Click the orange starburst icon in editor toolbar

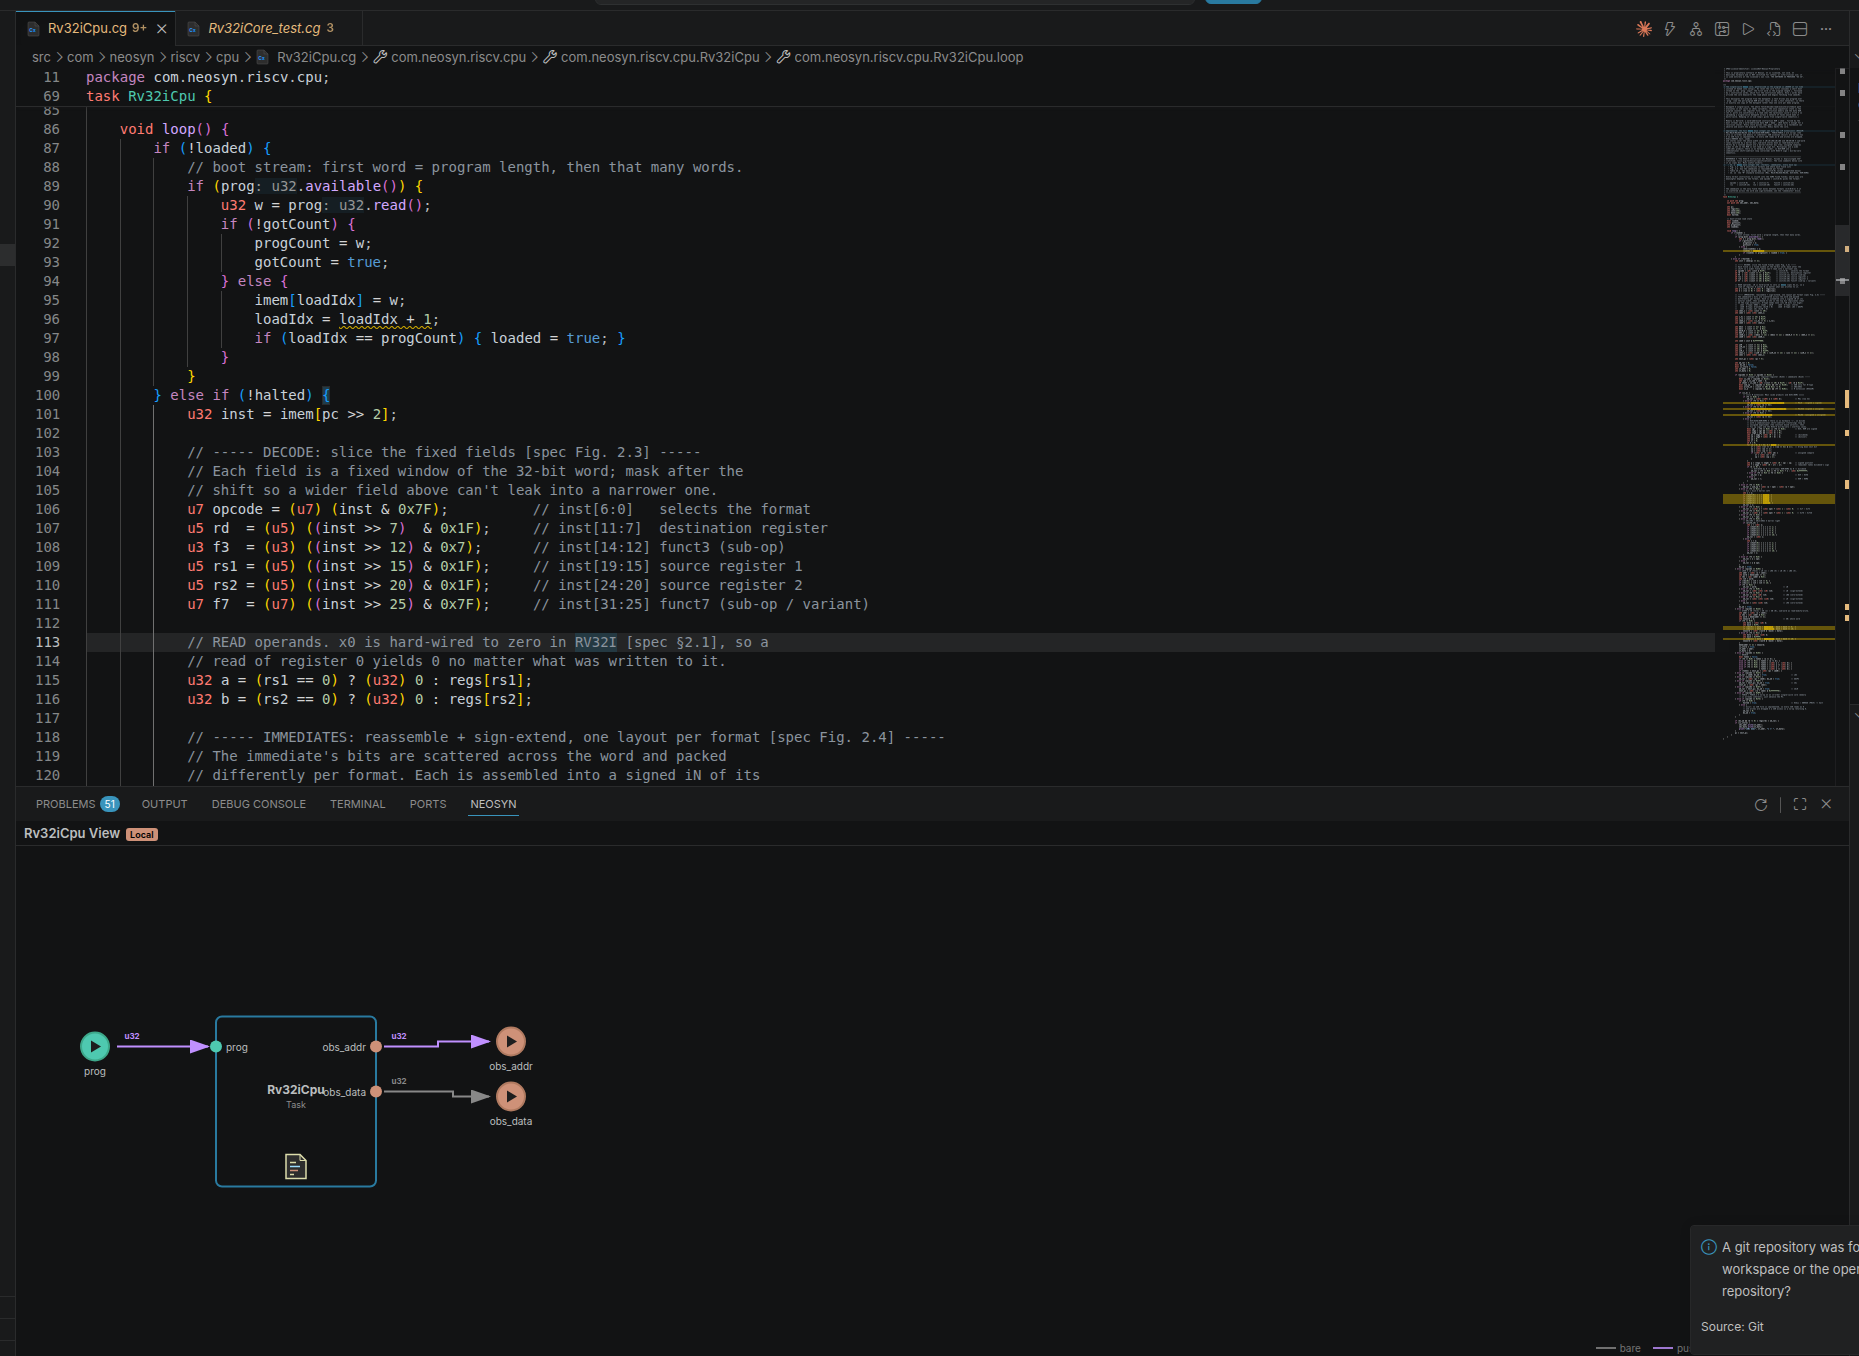[x=1644, y=29]
